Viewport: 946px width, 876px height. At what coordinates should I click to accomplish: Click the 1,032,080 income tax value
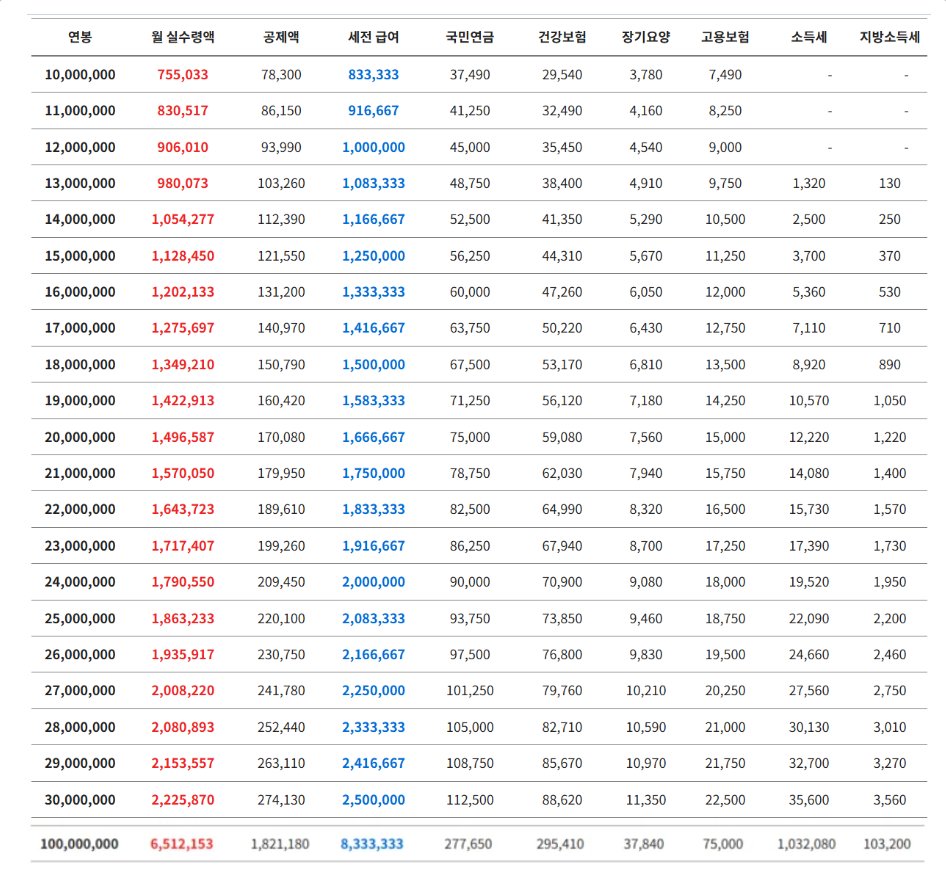[807, 844]
